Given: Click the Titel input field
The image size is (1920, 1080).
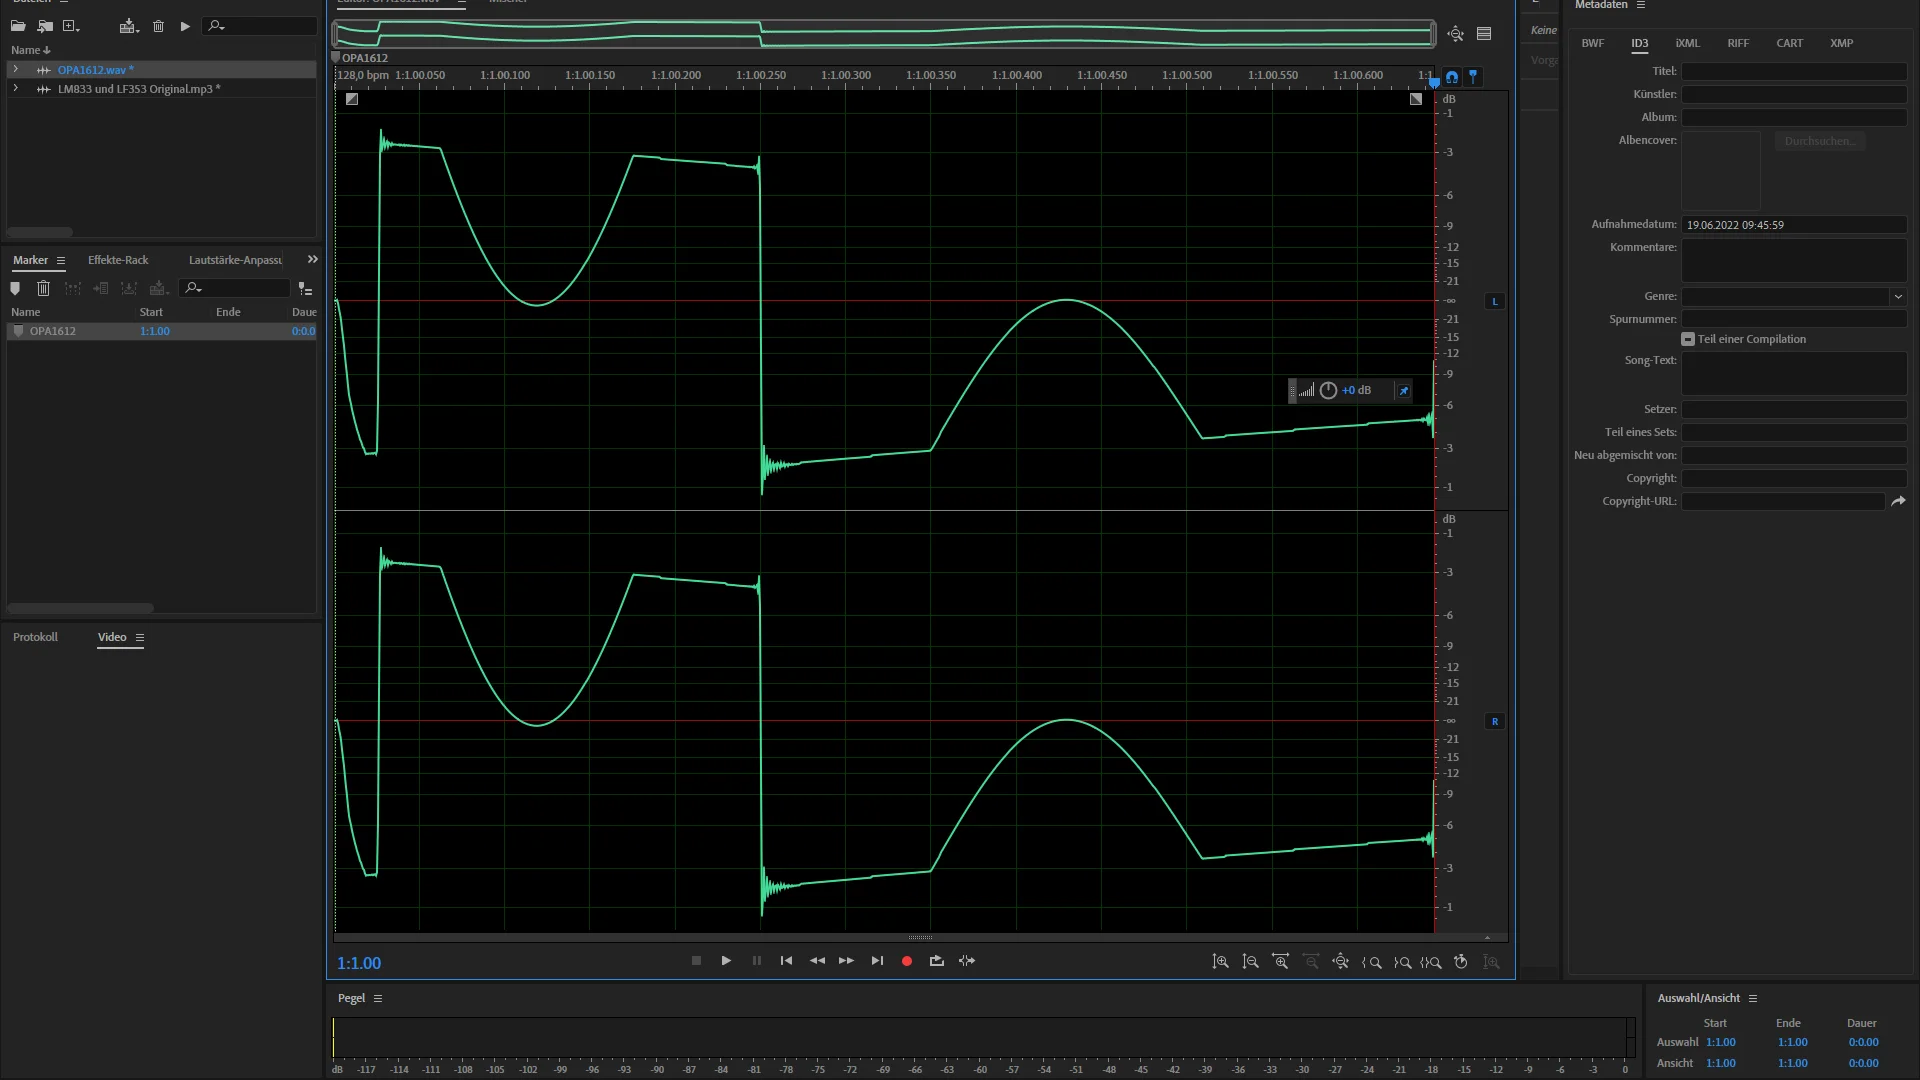Looking at the screenshot, I should 1793,72.
